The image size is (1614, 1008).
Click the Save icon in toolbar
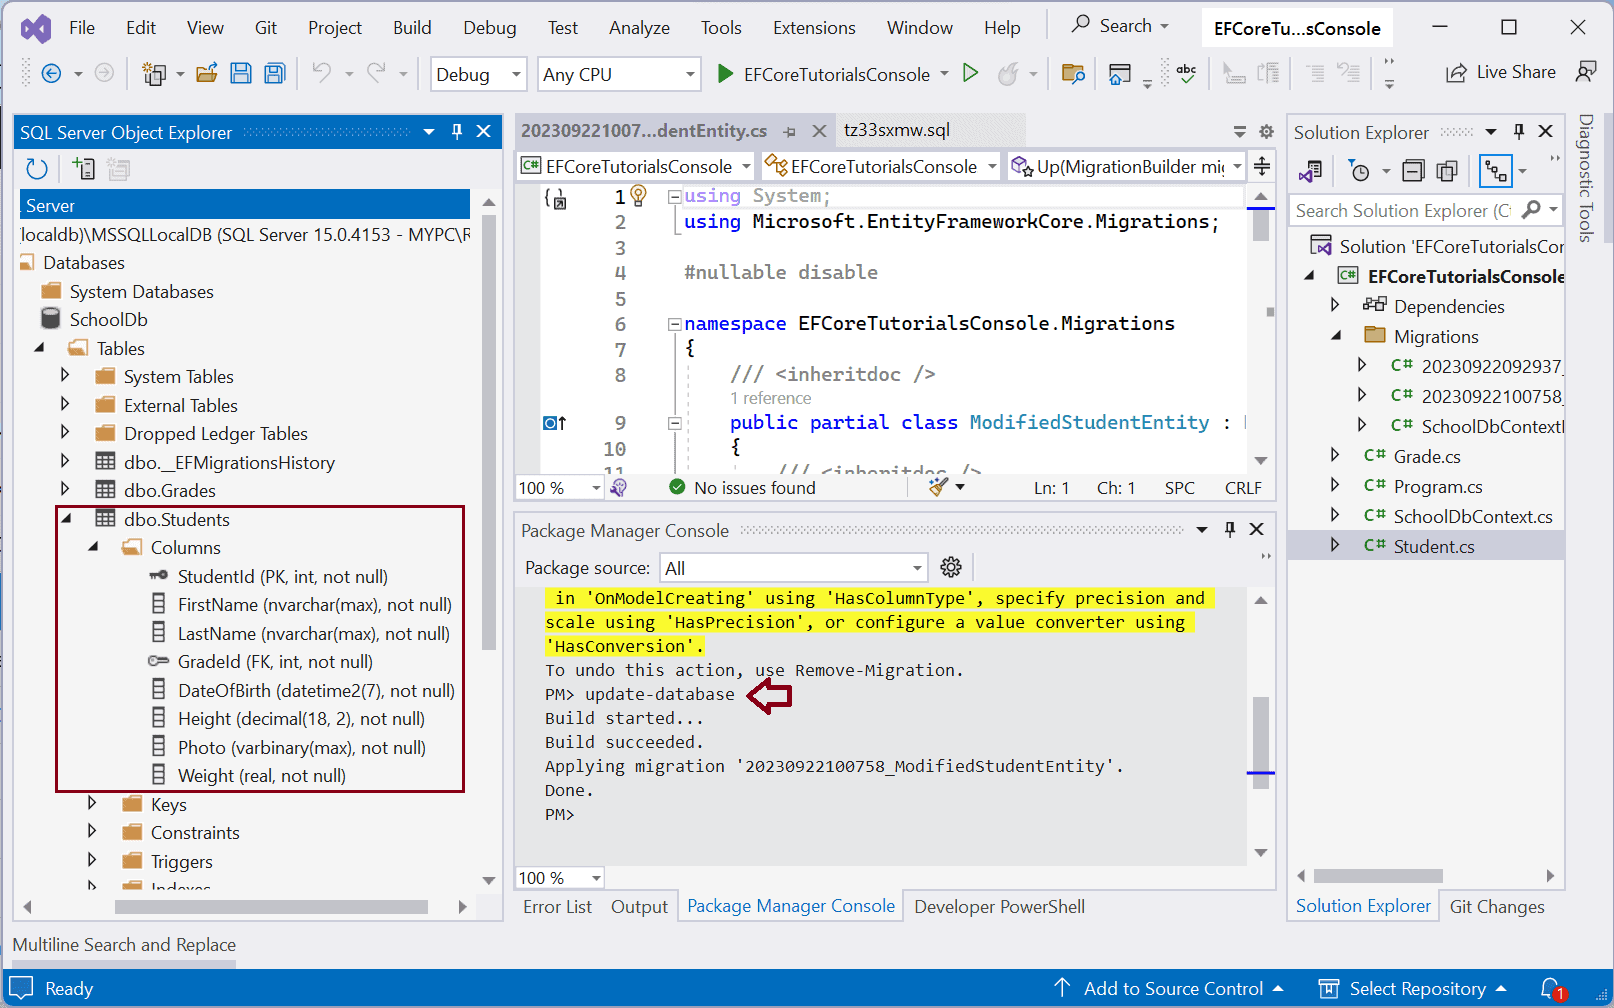coord(241,73)
